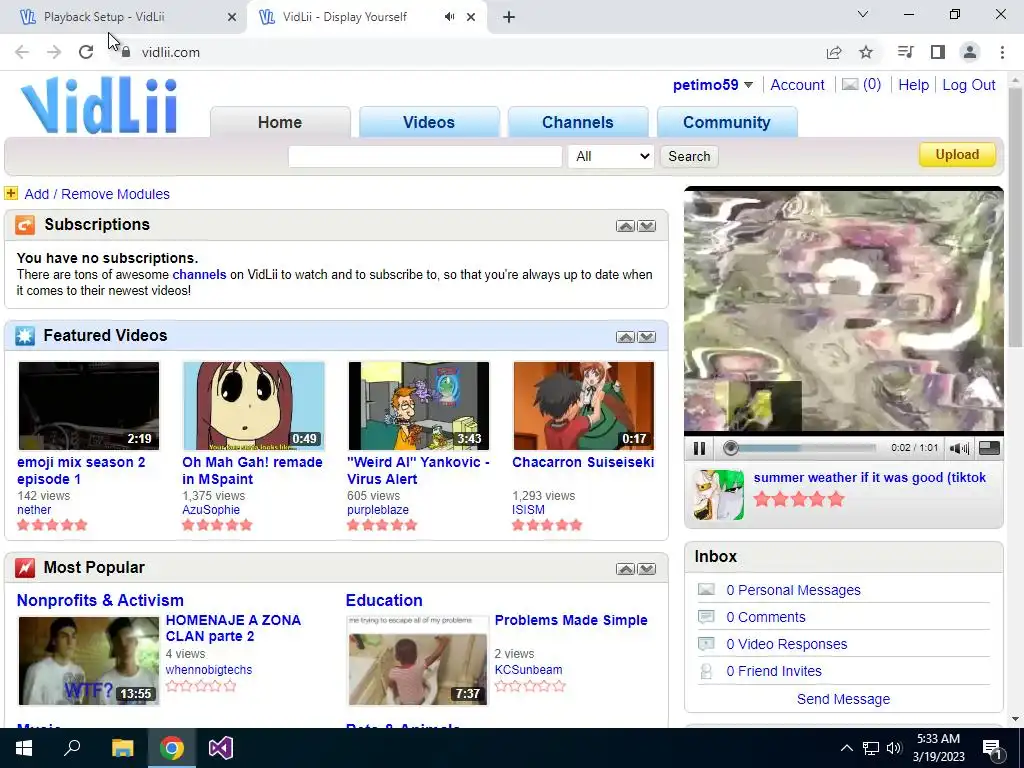Mute the video player volume icon

[959, 448]
